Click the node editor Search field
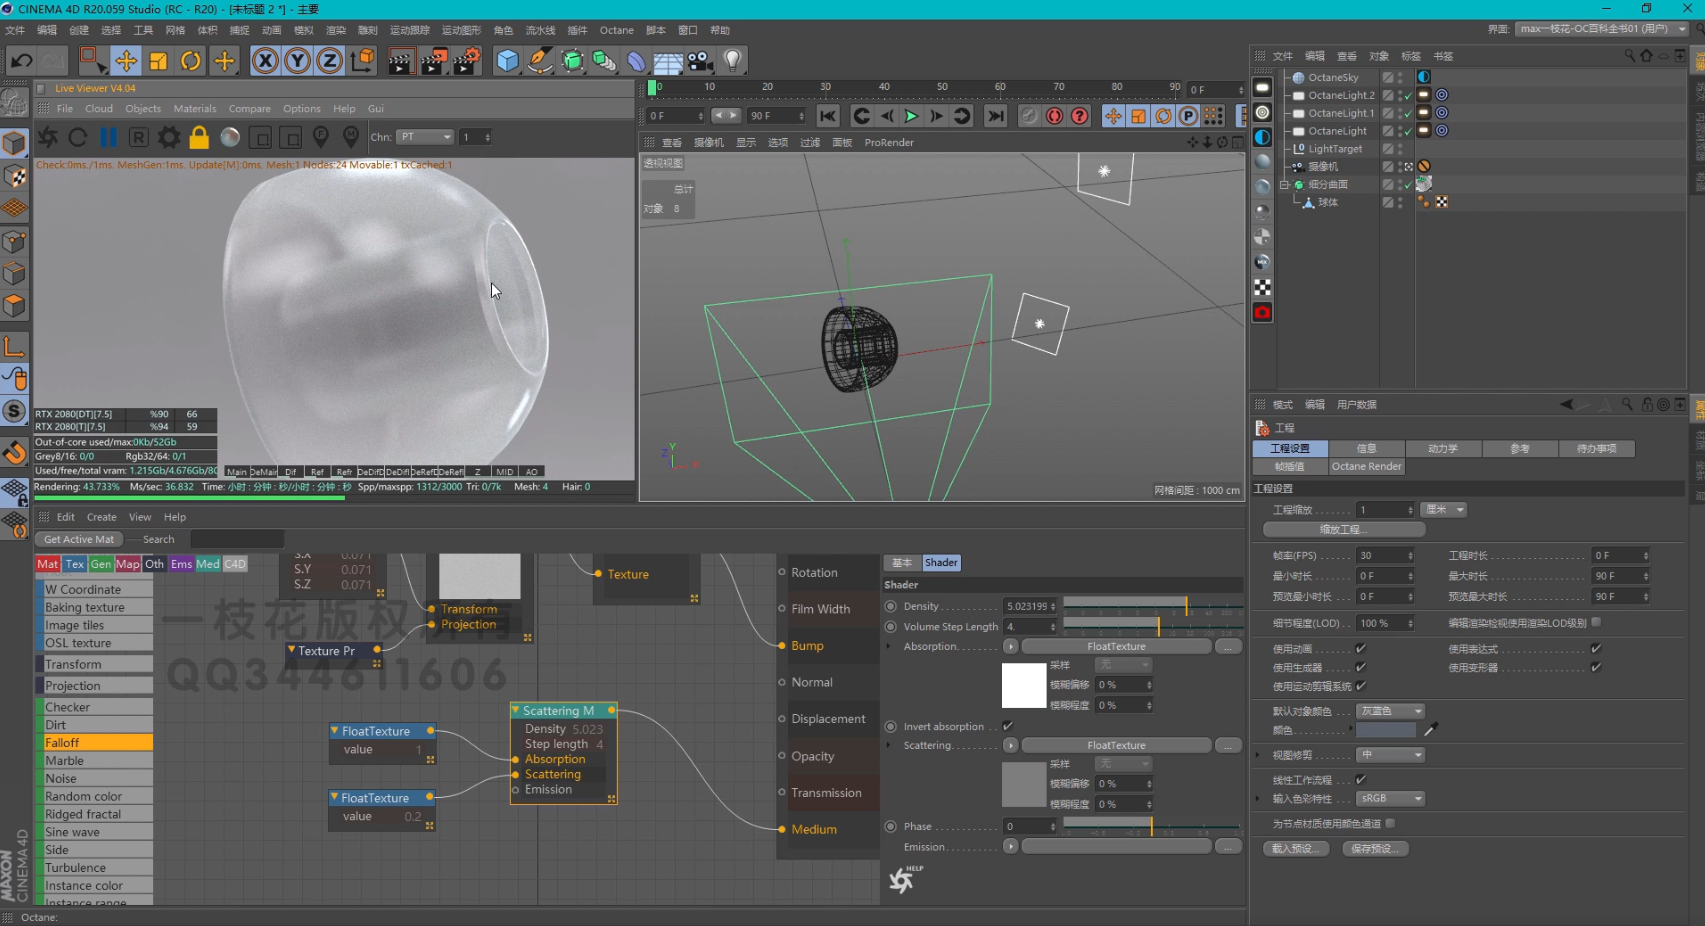Image resolution: width=1705 pixels, height=926 pixels. pyautogui.click(x=237, y=539)
